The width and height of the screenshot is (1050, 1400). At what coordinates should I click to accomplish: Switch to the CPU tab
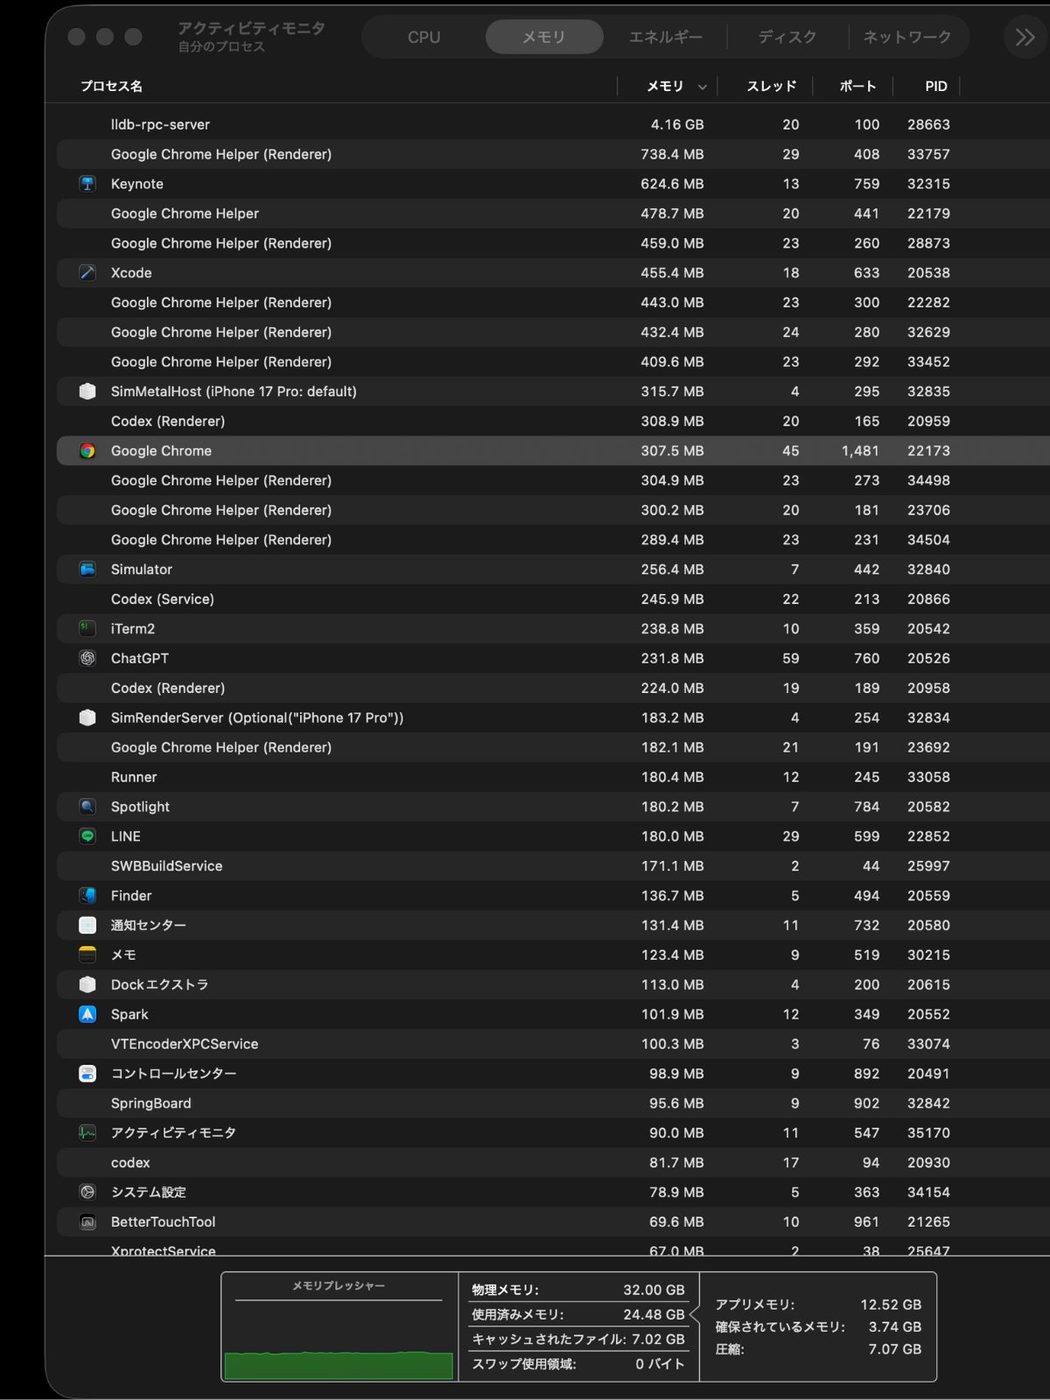click(424, 37)
